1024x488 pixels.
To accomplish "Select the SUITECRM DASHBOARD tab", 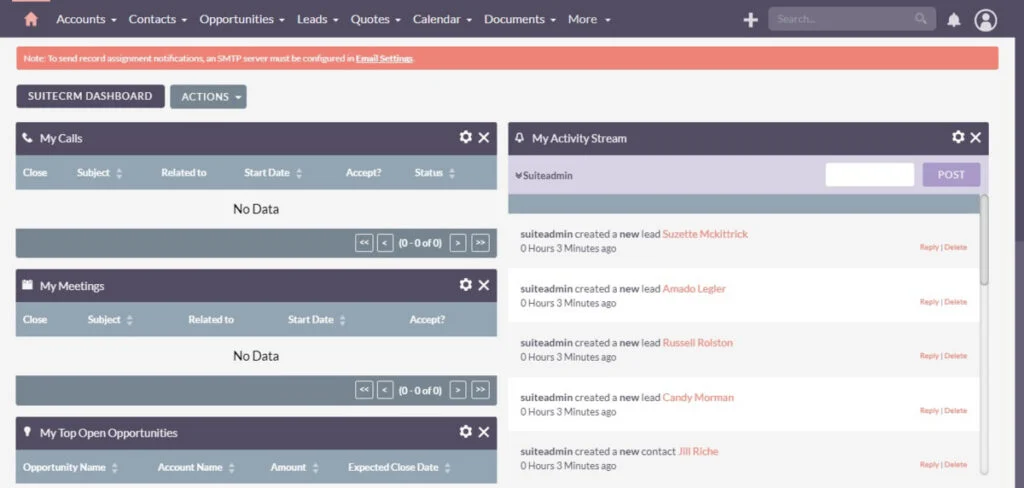I will click(x=90, y=96).
